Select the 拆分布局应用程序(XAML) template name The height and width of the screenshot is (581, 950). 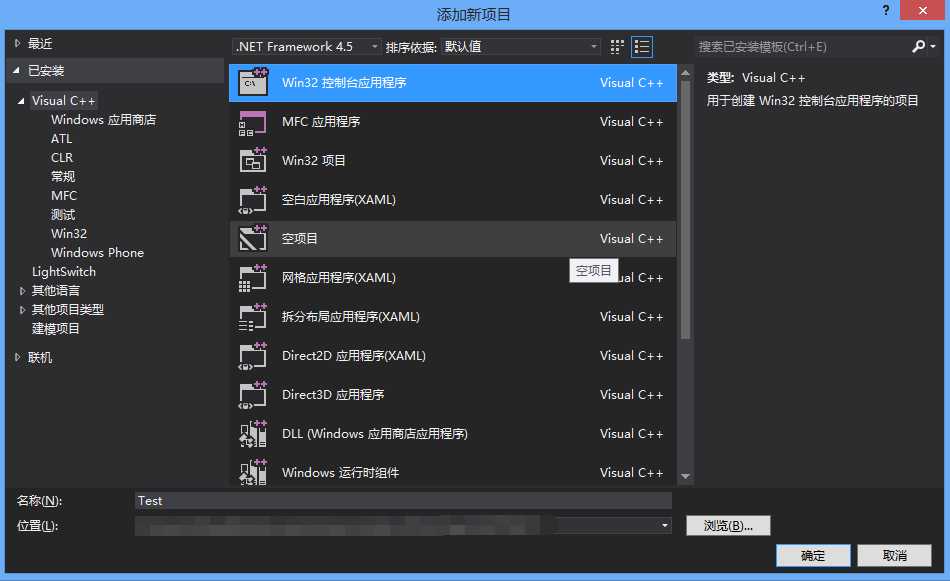pyautogui.click(x=350, y=317)
